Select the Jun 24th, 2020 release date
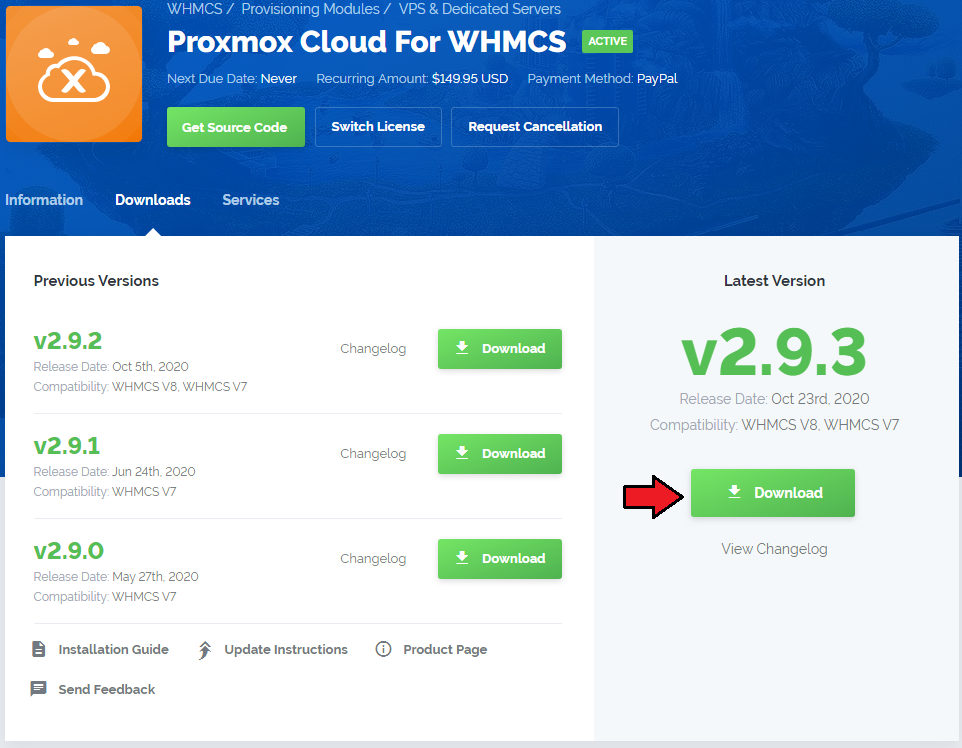962x748 pixels. point(154,471)
